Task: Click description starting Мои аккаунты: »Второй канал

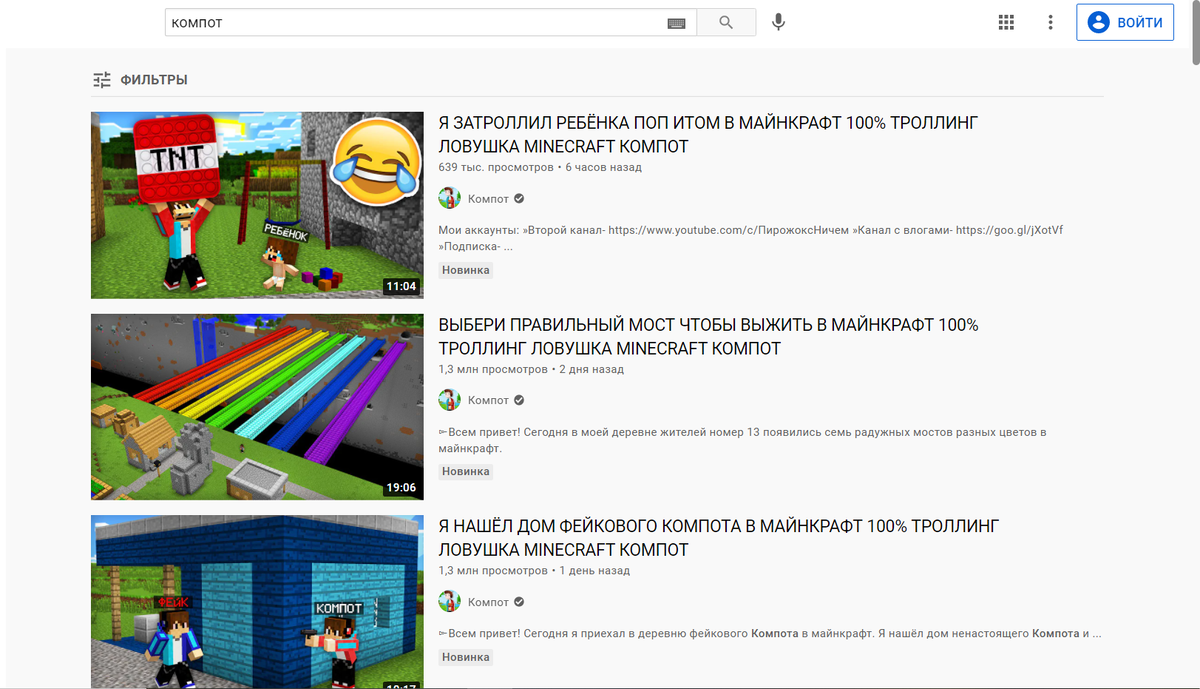Action: pos(751,237)
